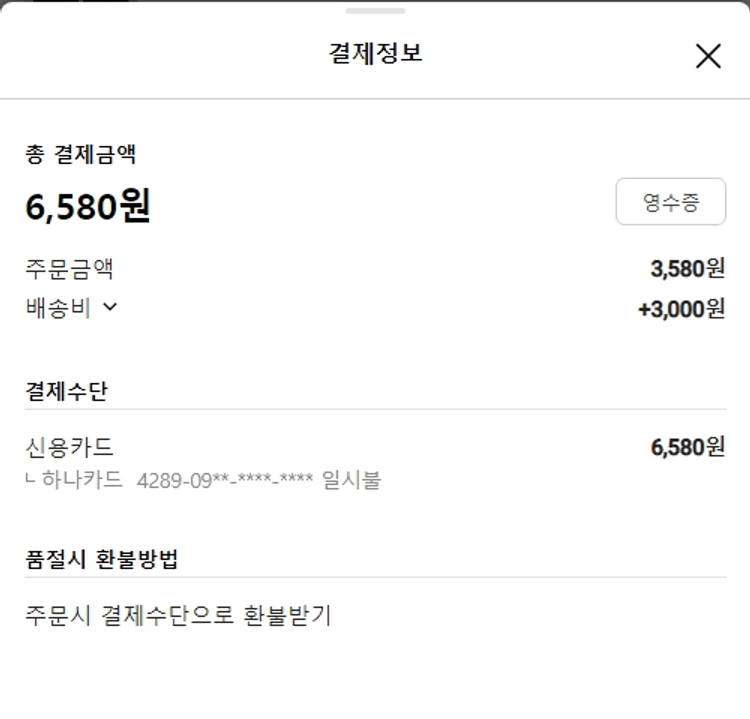Image resolution: width=750 pixels, height=719 pixels.
Task: Select the 품절시 환불방법 heading
Action: (x=101, y=559)
